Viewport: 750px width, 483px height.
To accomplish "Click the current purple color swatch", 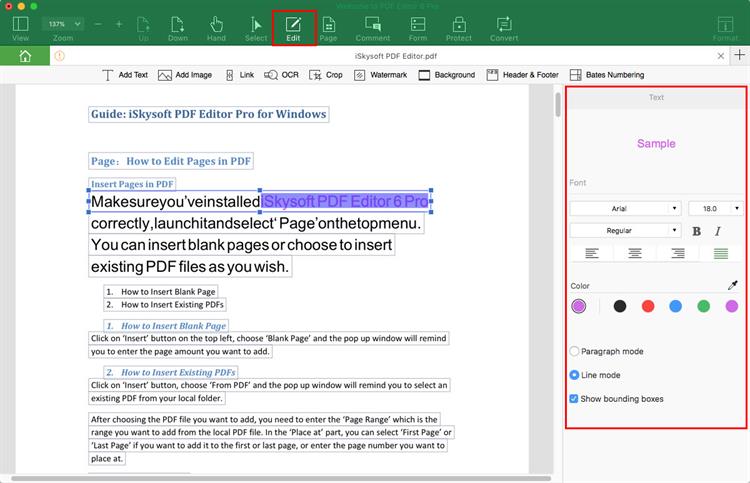I will (x=579, y=306).
